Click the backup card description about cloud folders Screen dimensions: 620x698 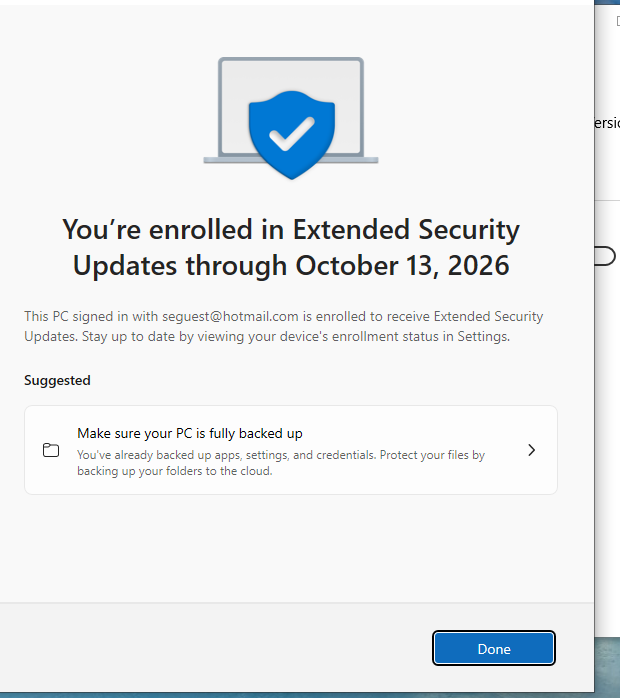[x=280, y=463]
